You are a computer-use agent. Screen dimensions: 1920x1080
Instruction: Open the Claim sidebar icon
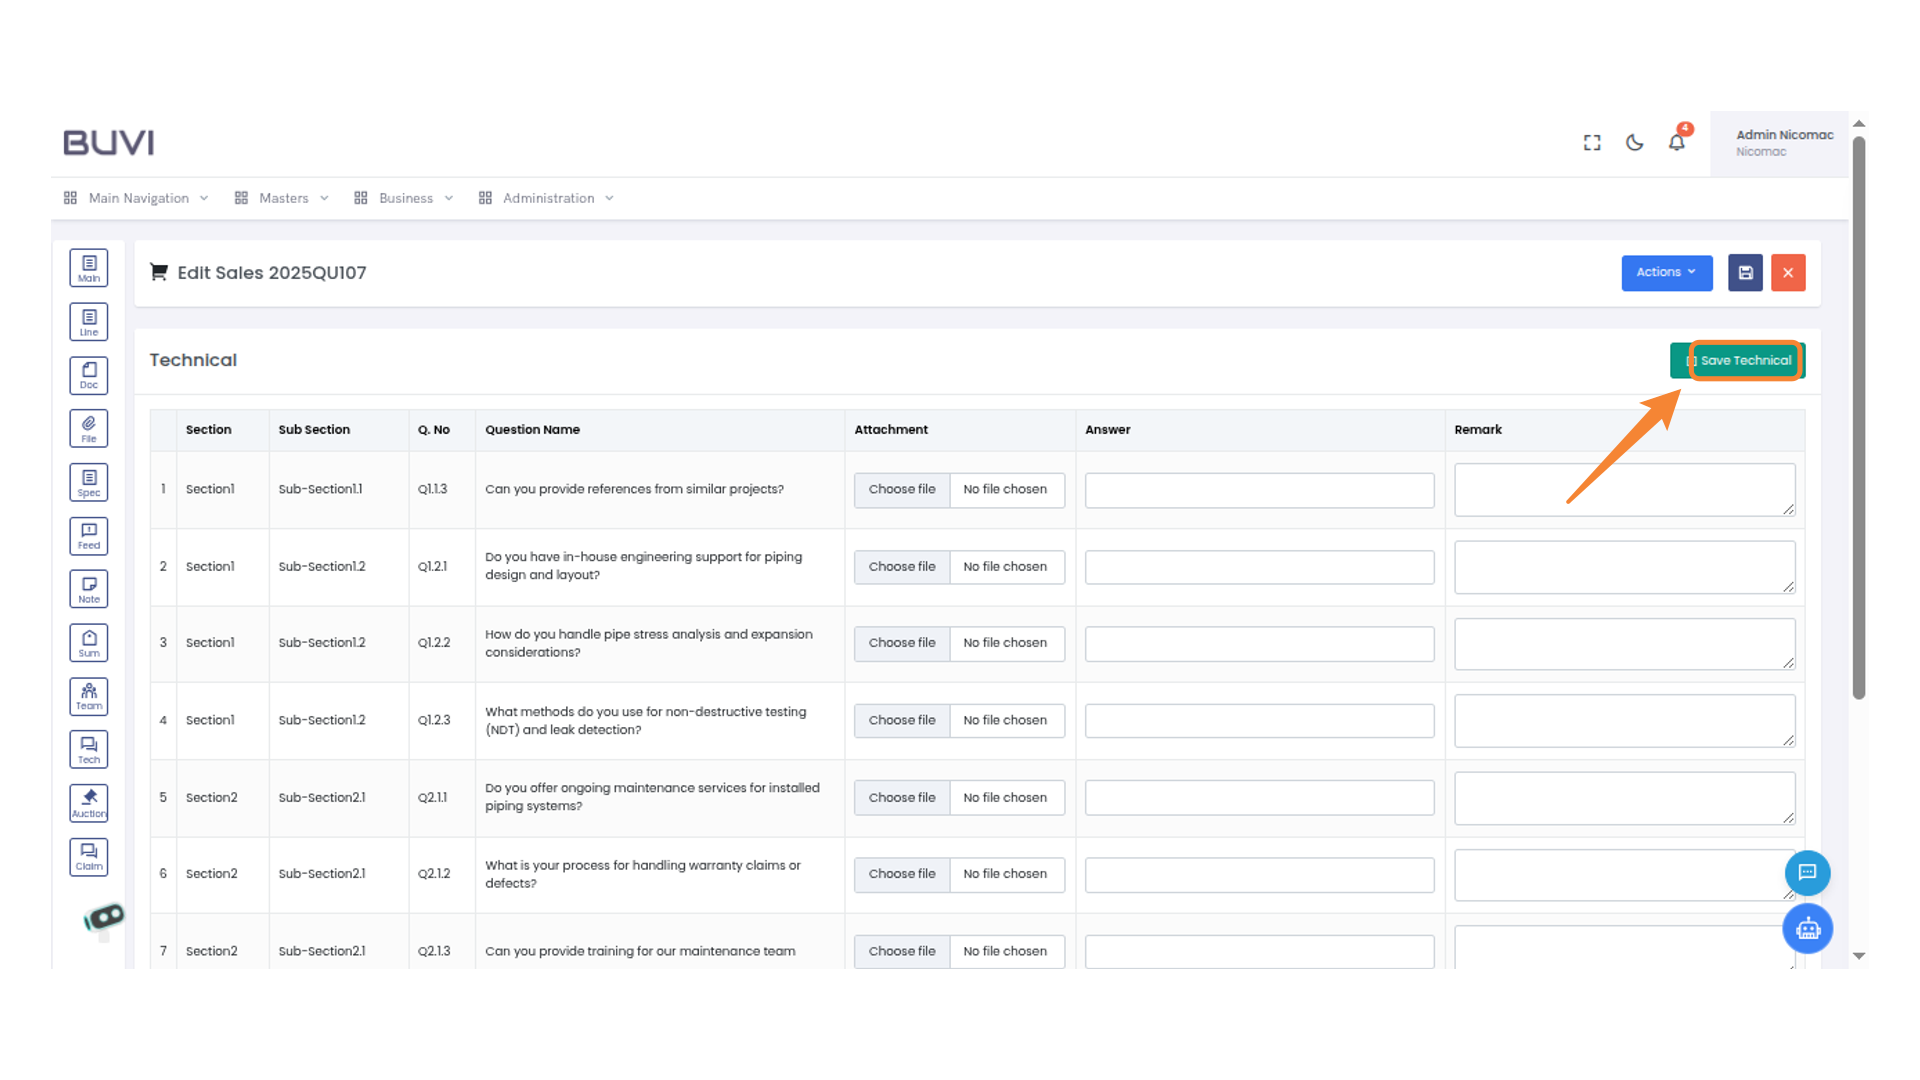point(89,856)
